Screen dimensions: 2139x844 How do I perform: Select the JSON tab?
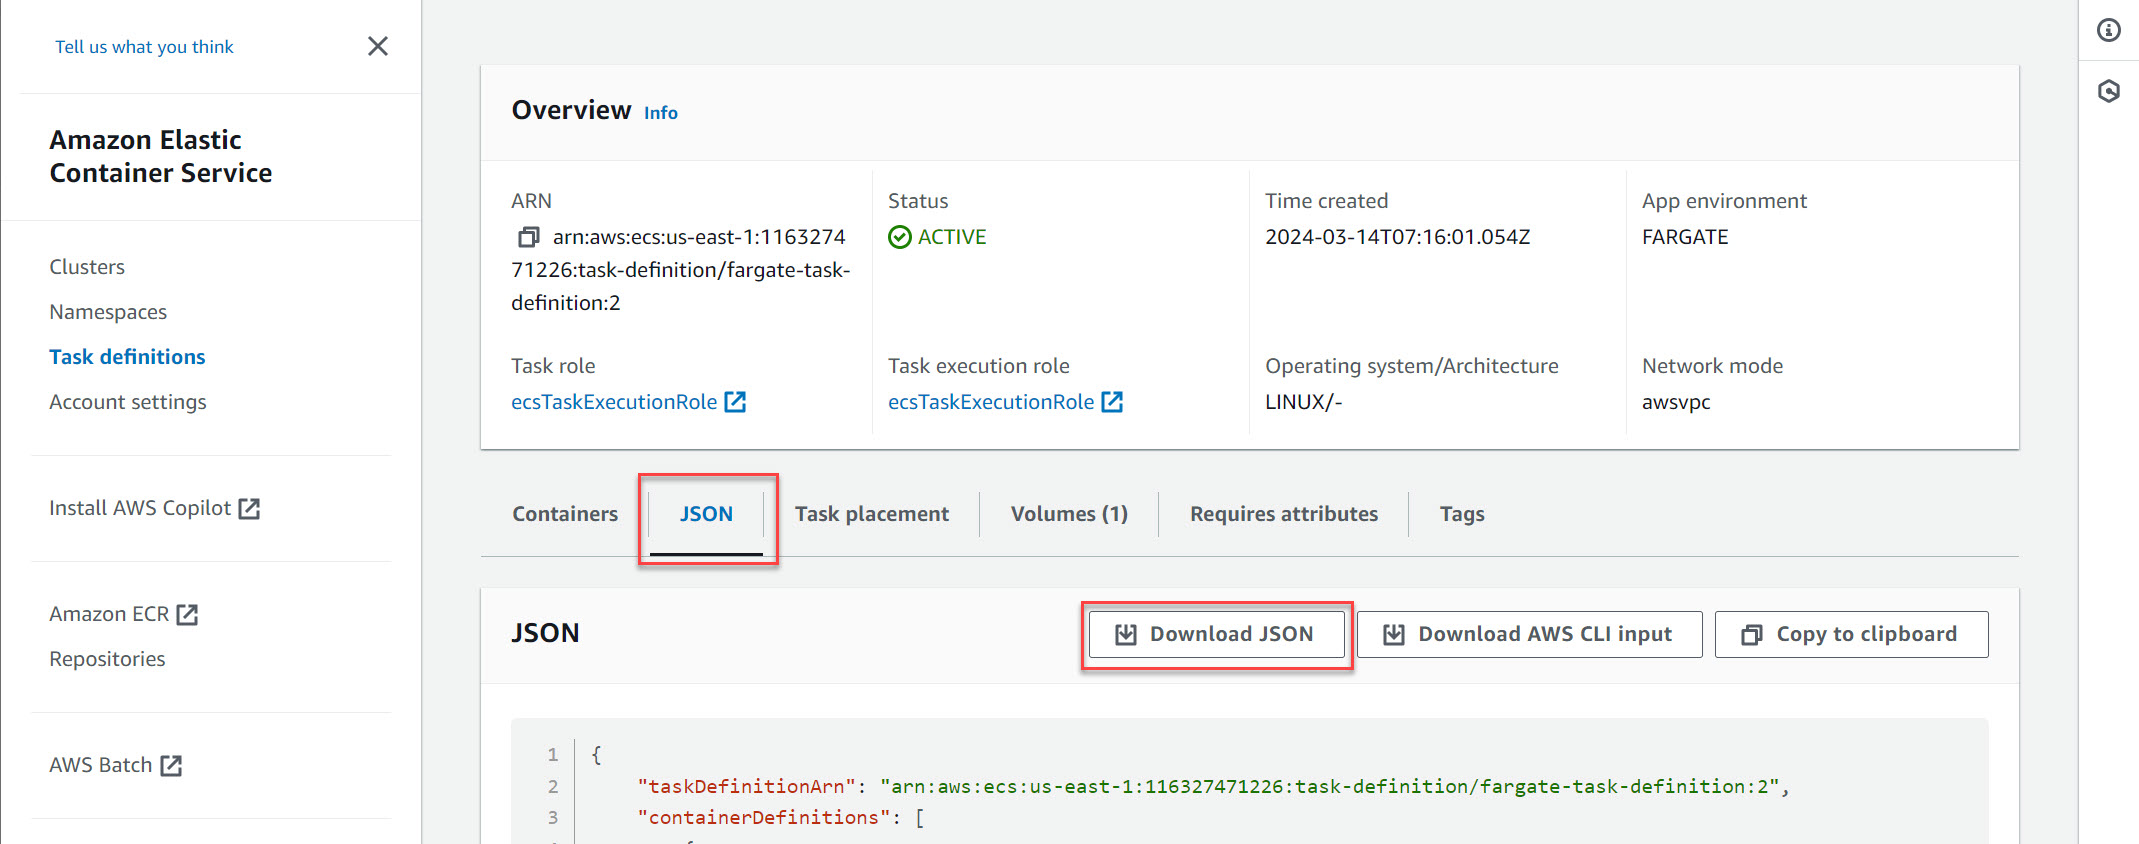click(x=706, y=514)
